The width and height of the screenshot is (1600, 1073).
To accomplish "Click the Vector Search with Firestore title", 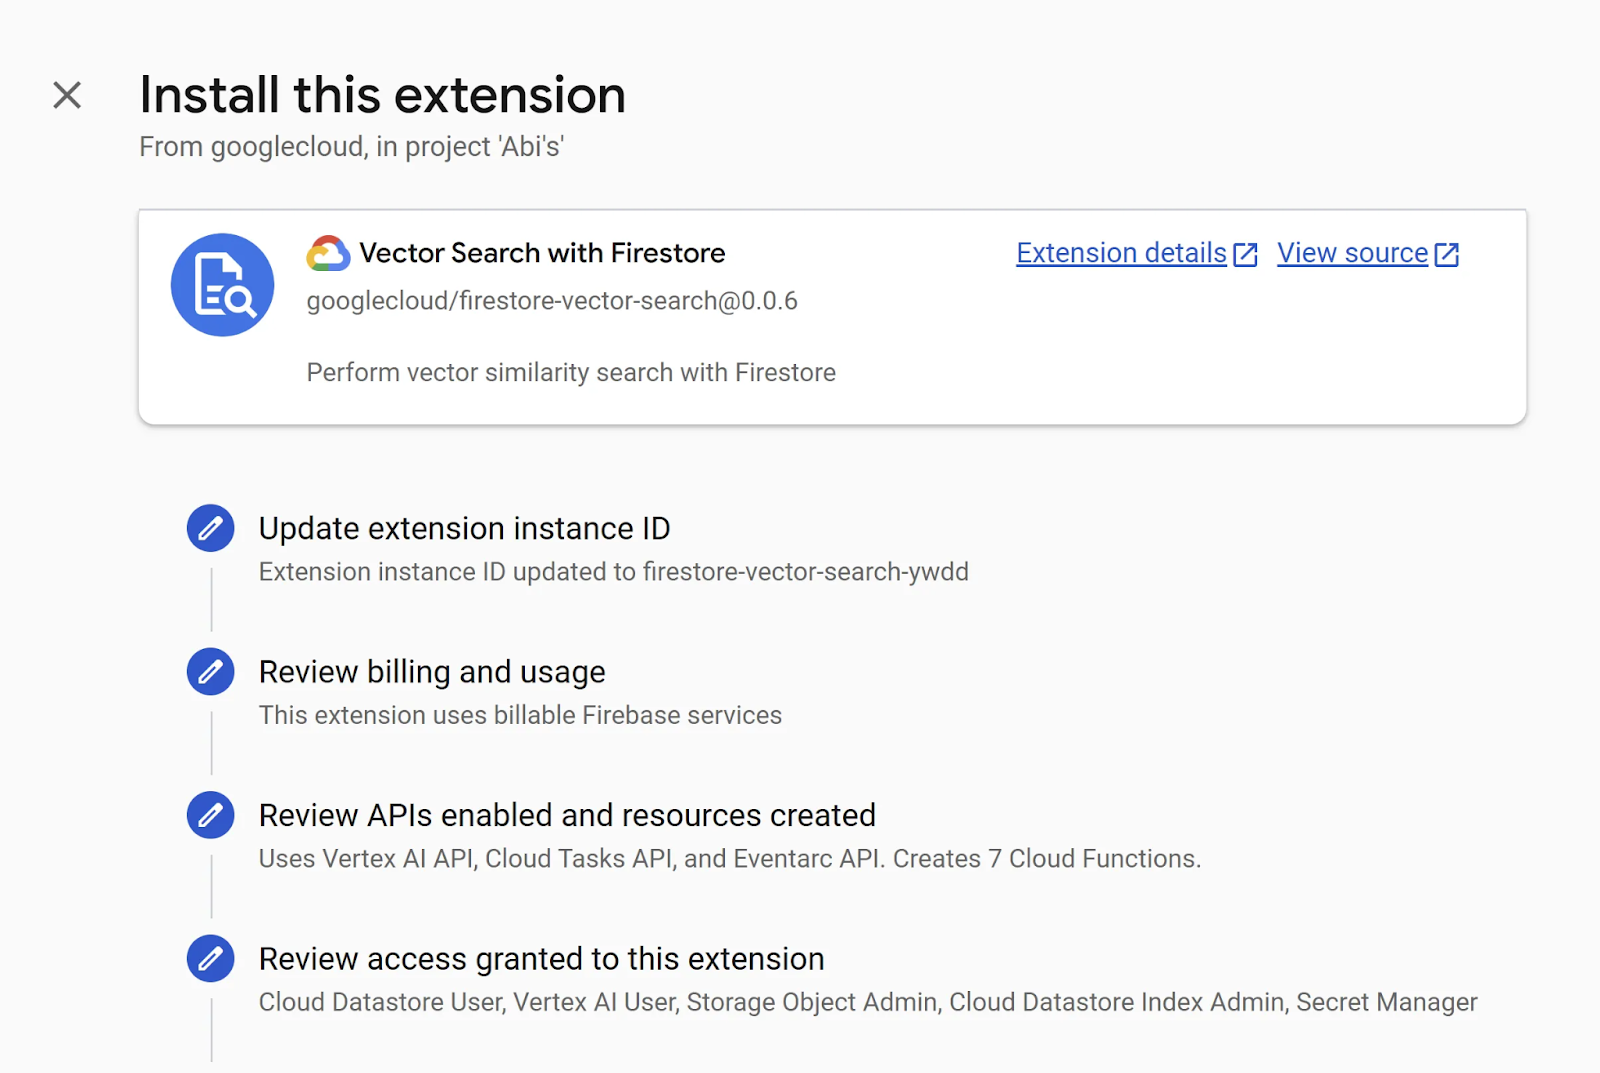I will pyautogui.click(x=542, y=254).
